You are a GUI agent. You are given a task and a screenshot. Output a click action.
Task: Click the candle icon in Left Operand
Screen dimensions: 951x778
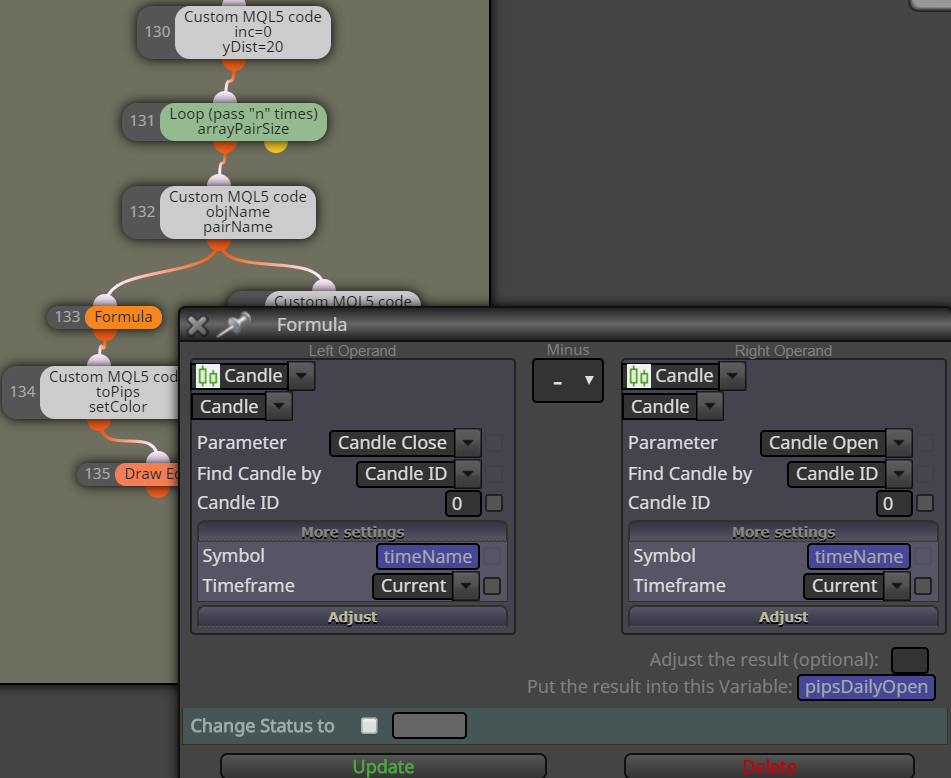(x=208, y=376)
